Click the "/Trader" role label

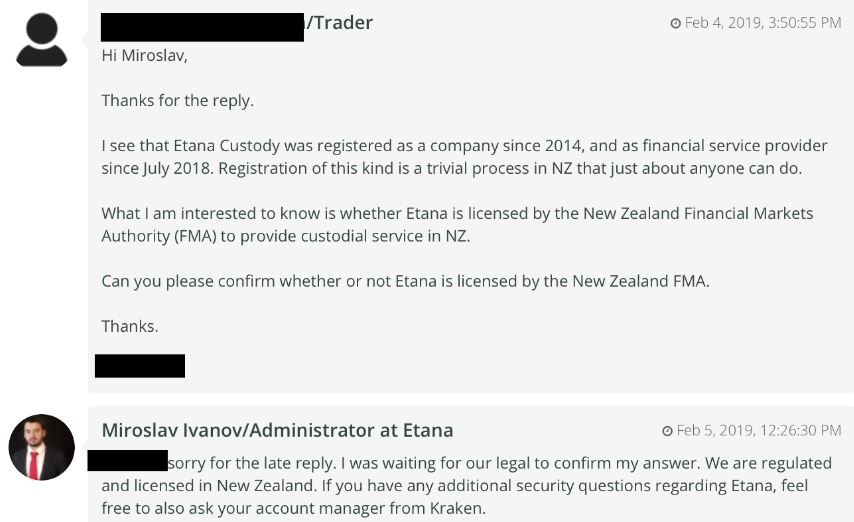point(339,23)
